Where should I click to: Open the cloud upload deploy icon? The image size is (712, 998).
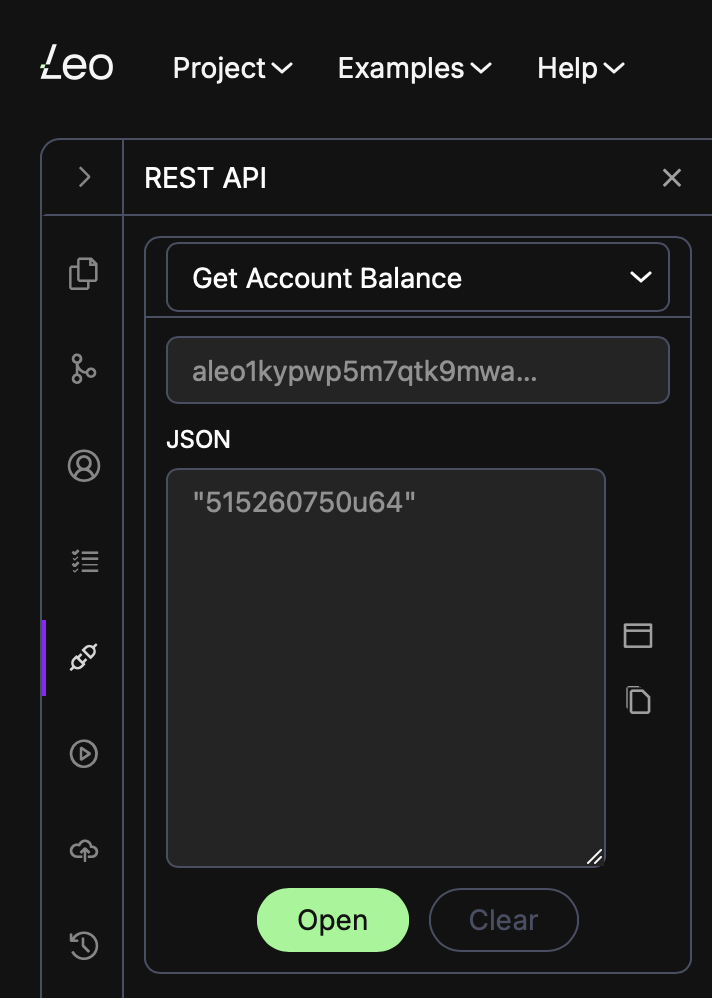[84, 850]
